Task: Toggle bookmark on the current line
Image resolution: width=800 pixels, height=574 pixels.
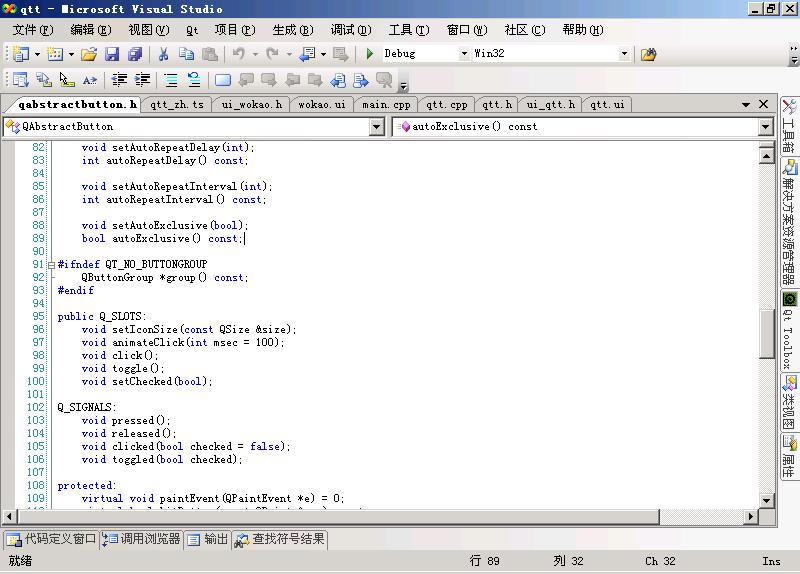Action: coord(222,80)
